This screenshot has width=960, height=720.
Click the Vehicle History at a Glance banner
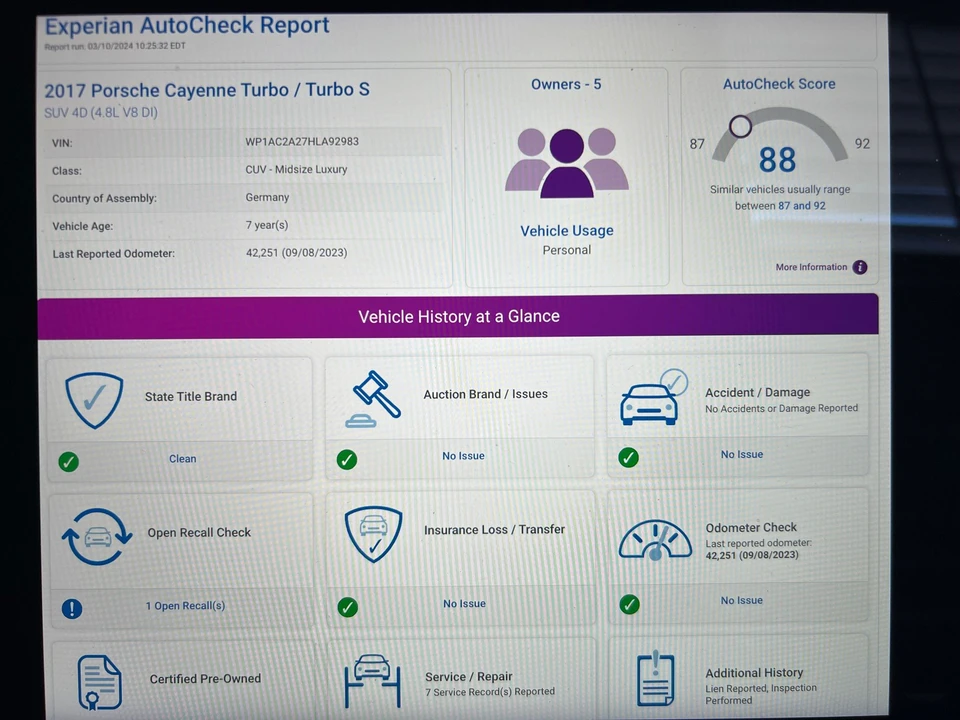pyautogui.click(x=458, y=317)
